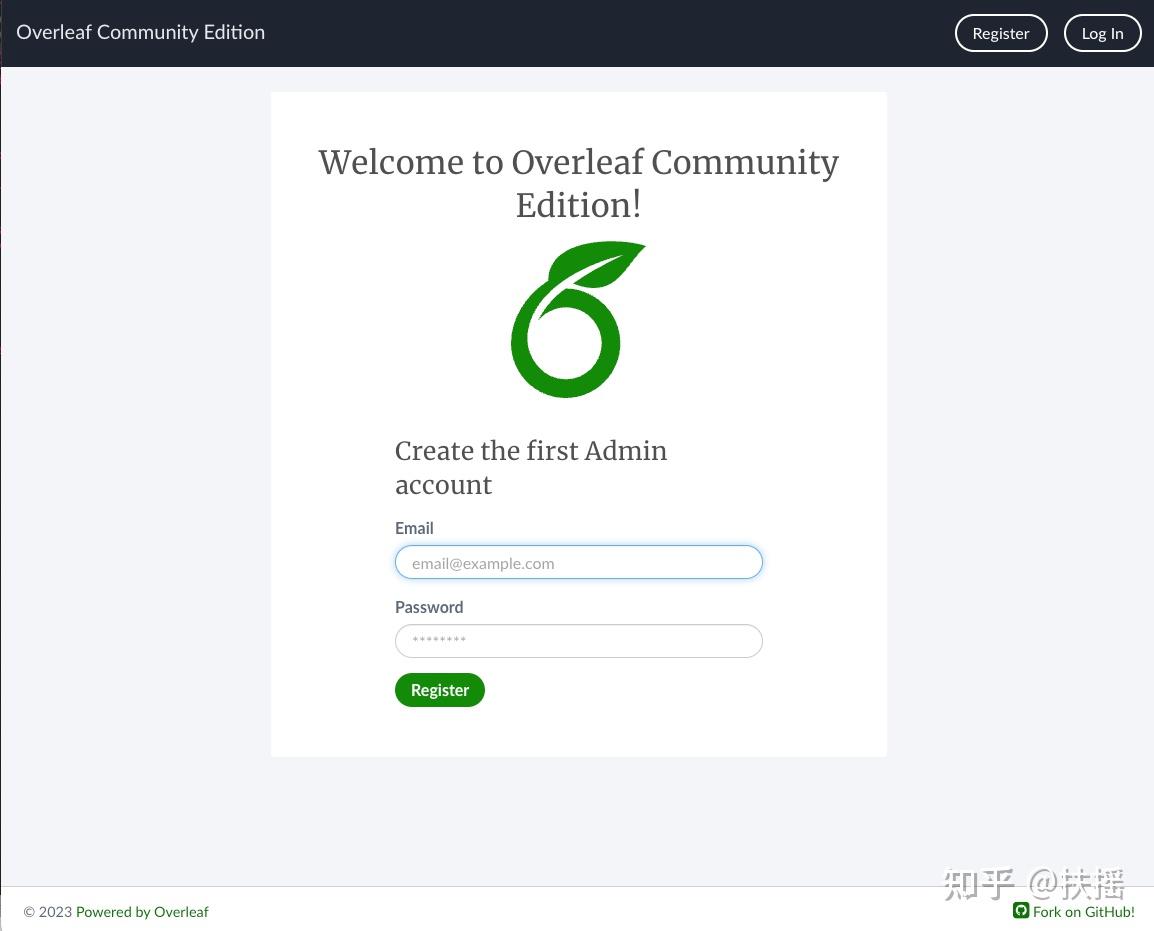Click the small GitHub logo near Fork link
Screen dimensions: 1154x931
[x=1021, y=911]
